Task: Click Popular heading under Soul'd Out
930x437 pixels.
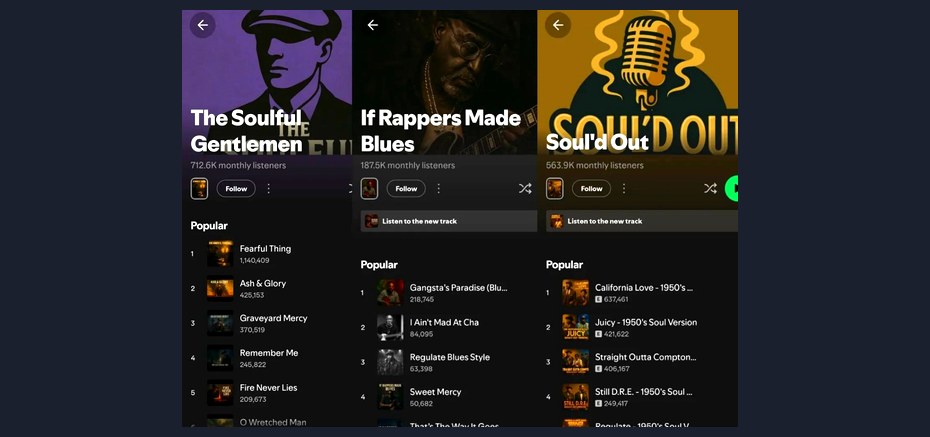Action: tap(564, 264)
